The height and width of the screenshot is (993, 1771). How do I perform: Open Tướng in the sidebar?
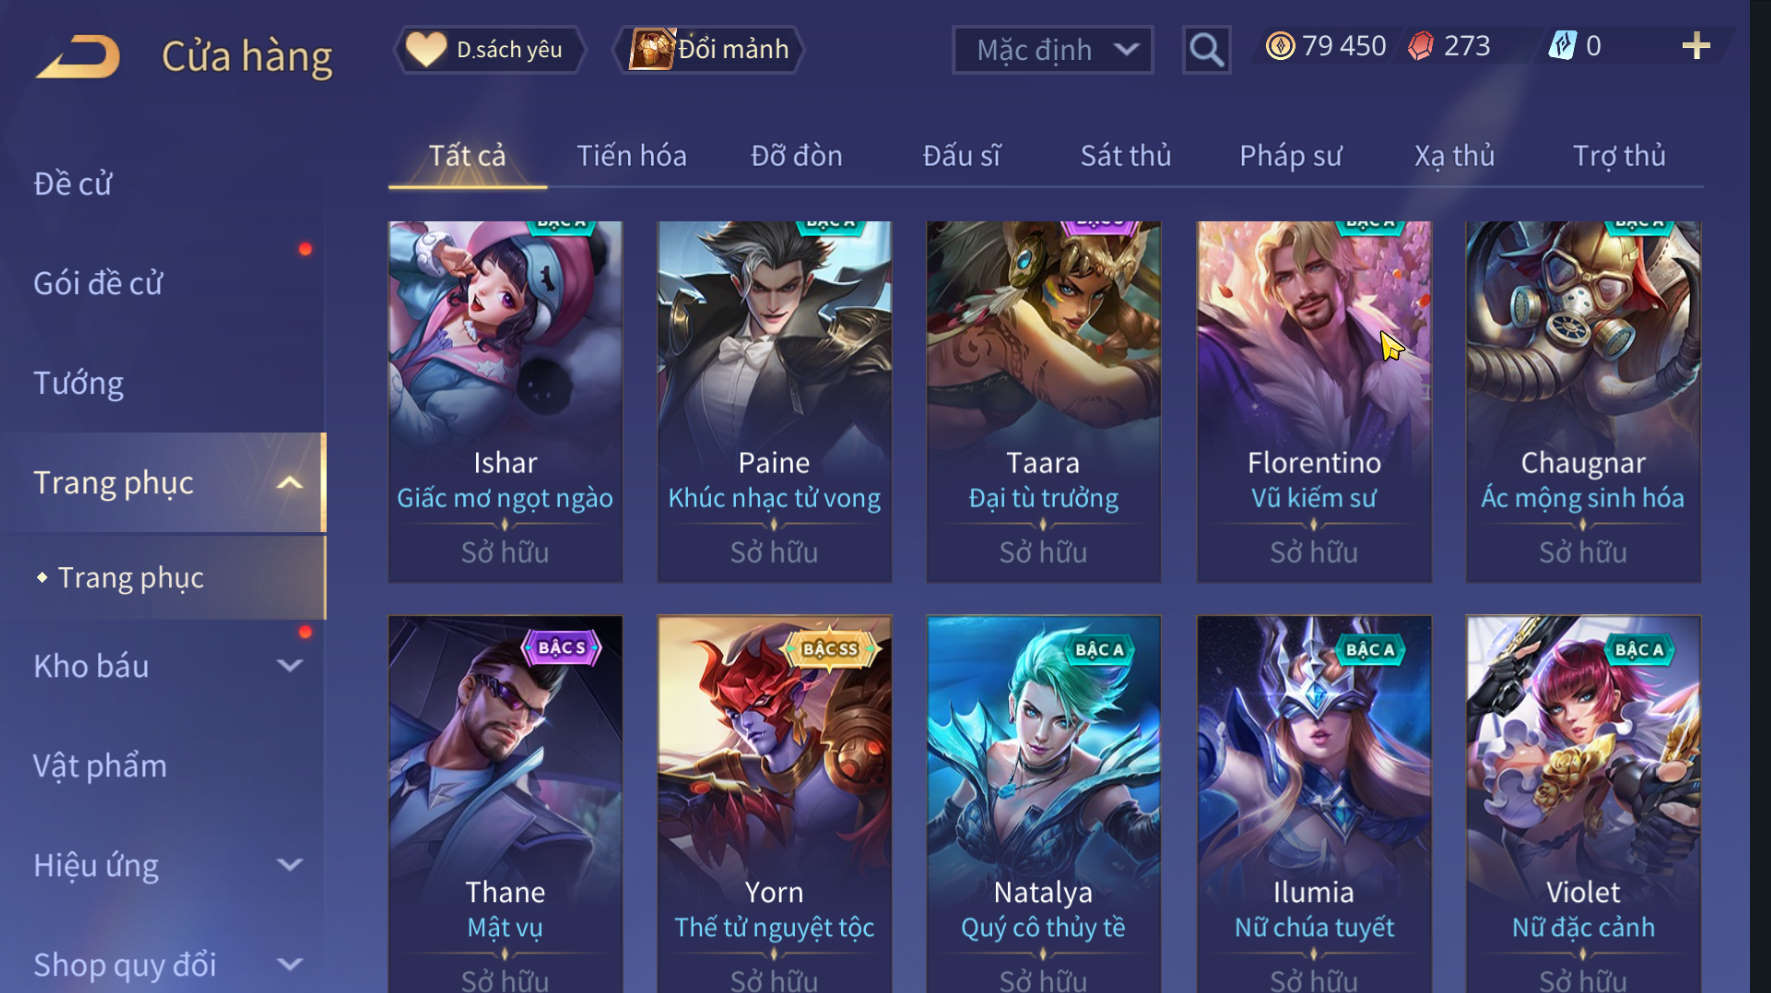pyautogui.click(x=79, y=383)
